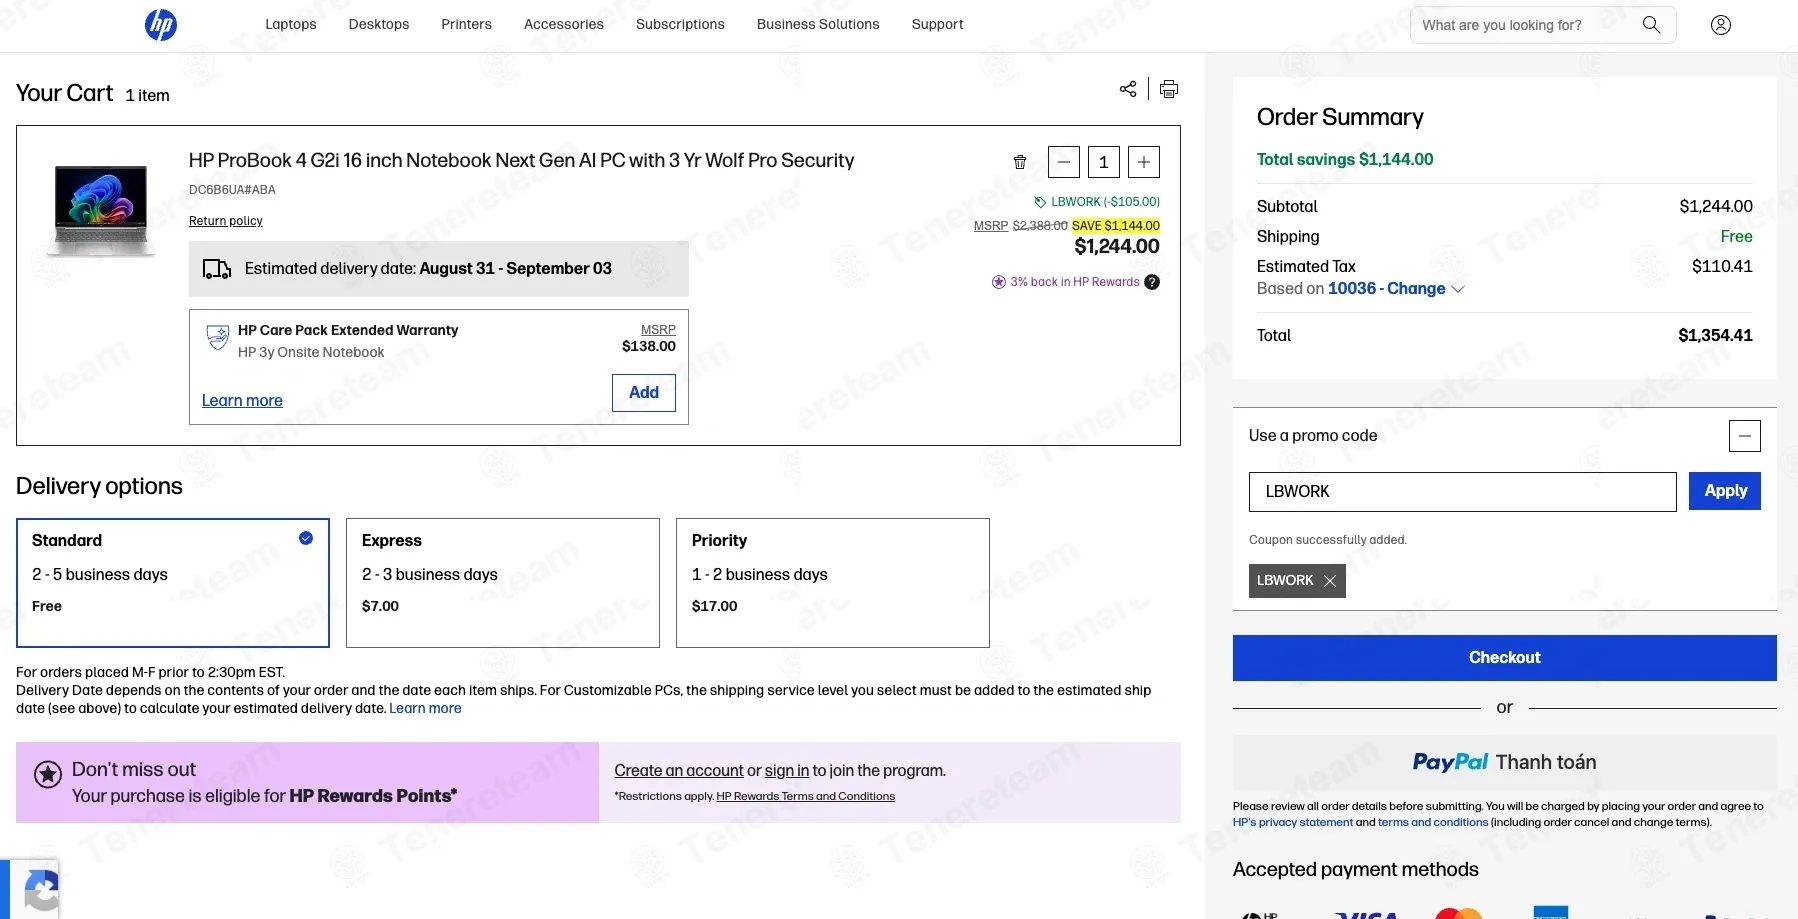Open the search magnifier icon
1798x919 pixels.
pyautogui.click(x=1651, y=25)
